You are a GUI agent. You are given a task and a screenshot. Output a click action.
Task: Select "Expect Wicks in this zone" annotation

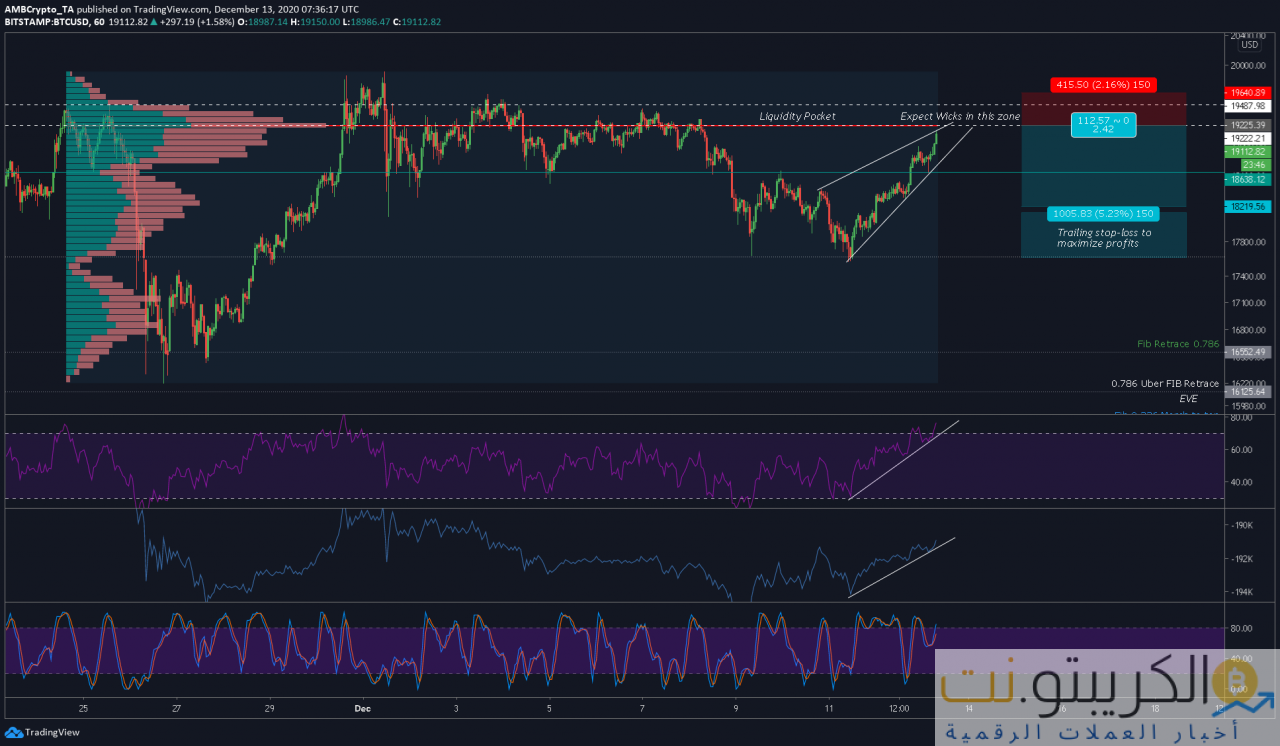[x=959, y=117]
